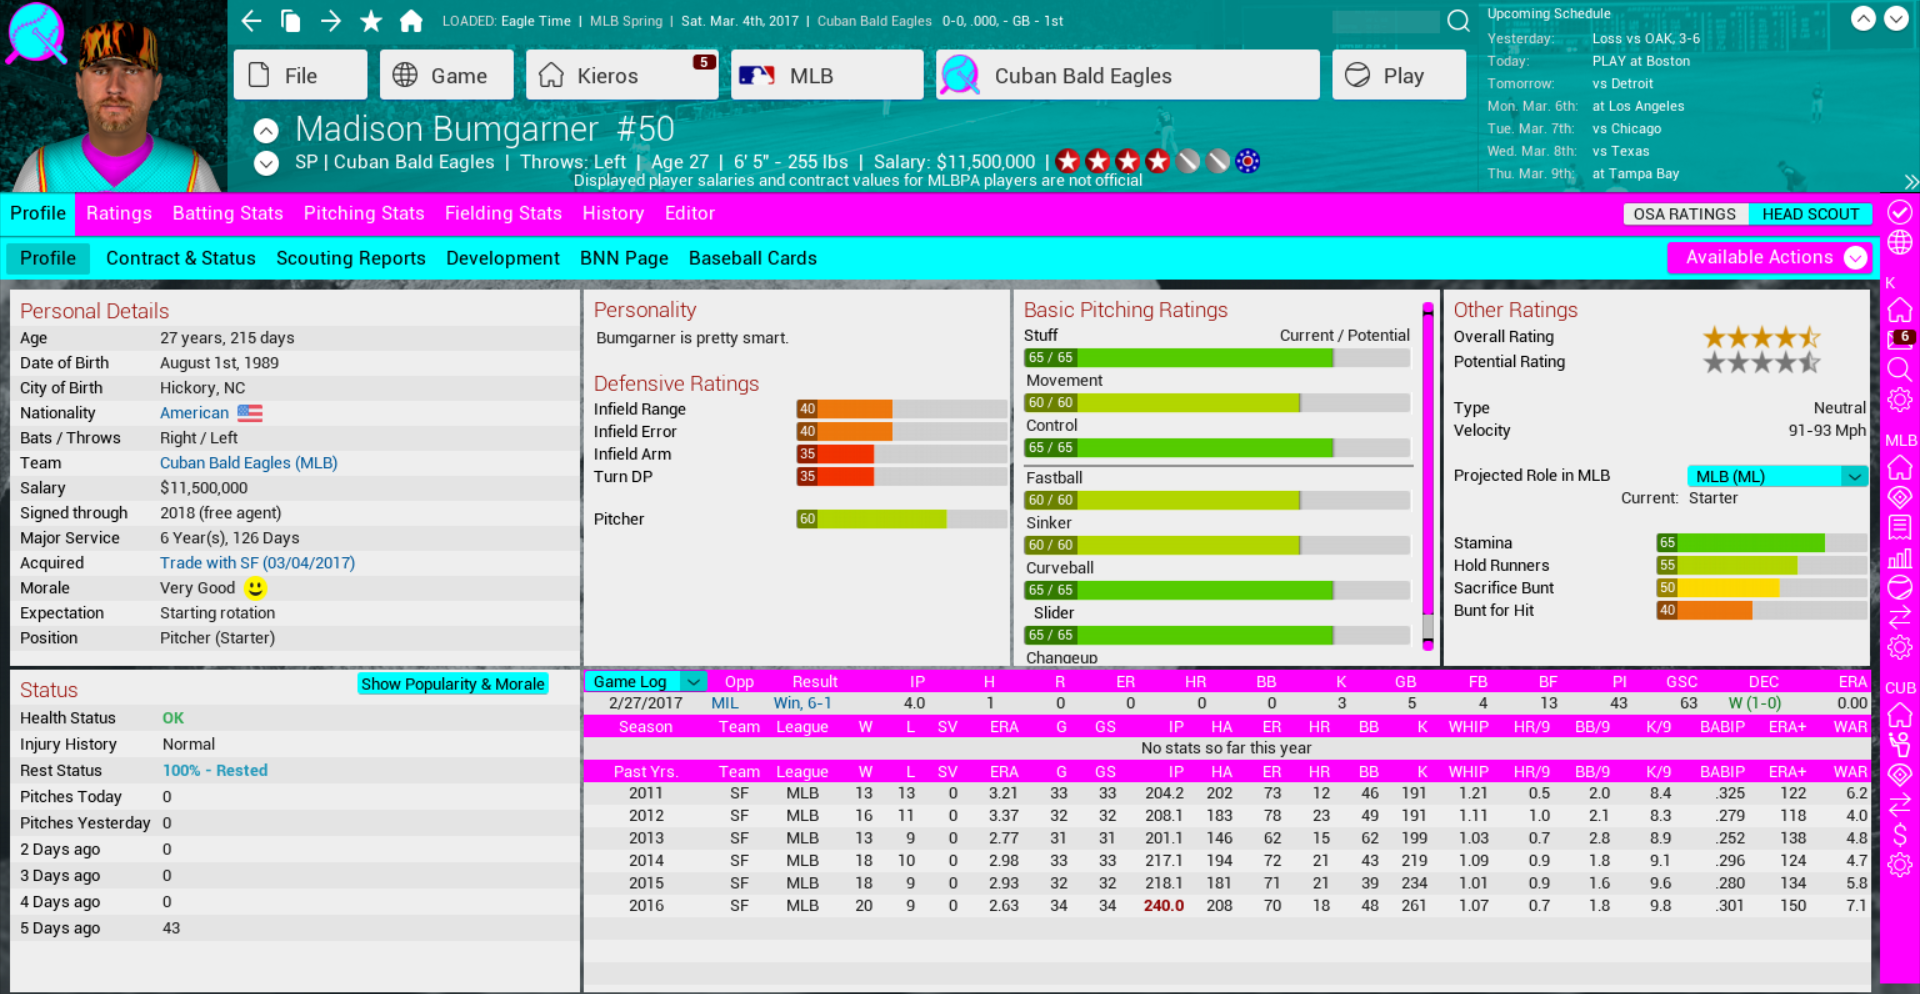Open the Play menu
This screenshot has height=994, width=1920.
tap(1399, 75)
